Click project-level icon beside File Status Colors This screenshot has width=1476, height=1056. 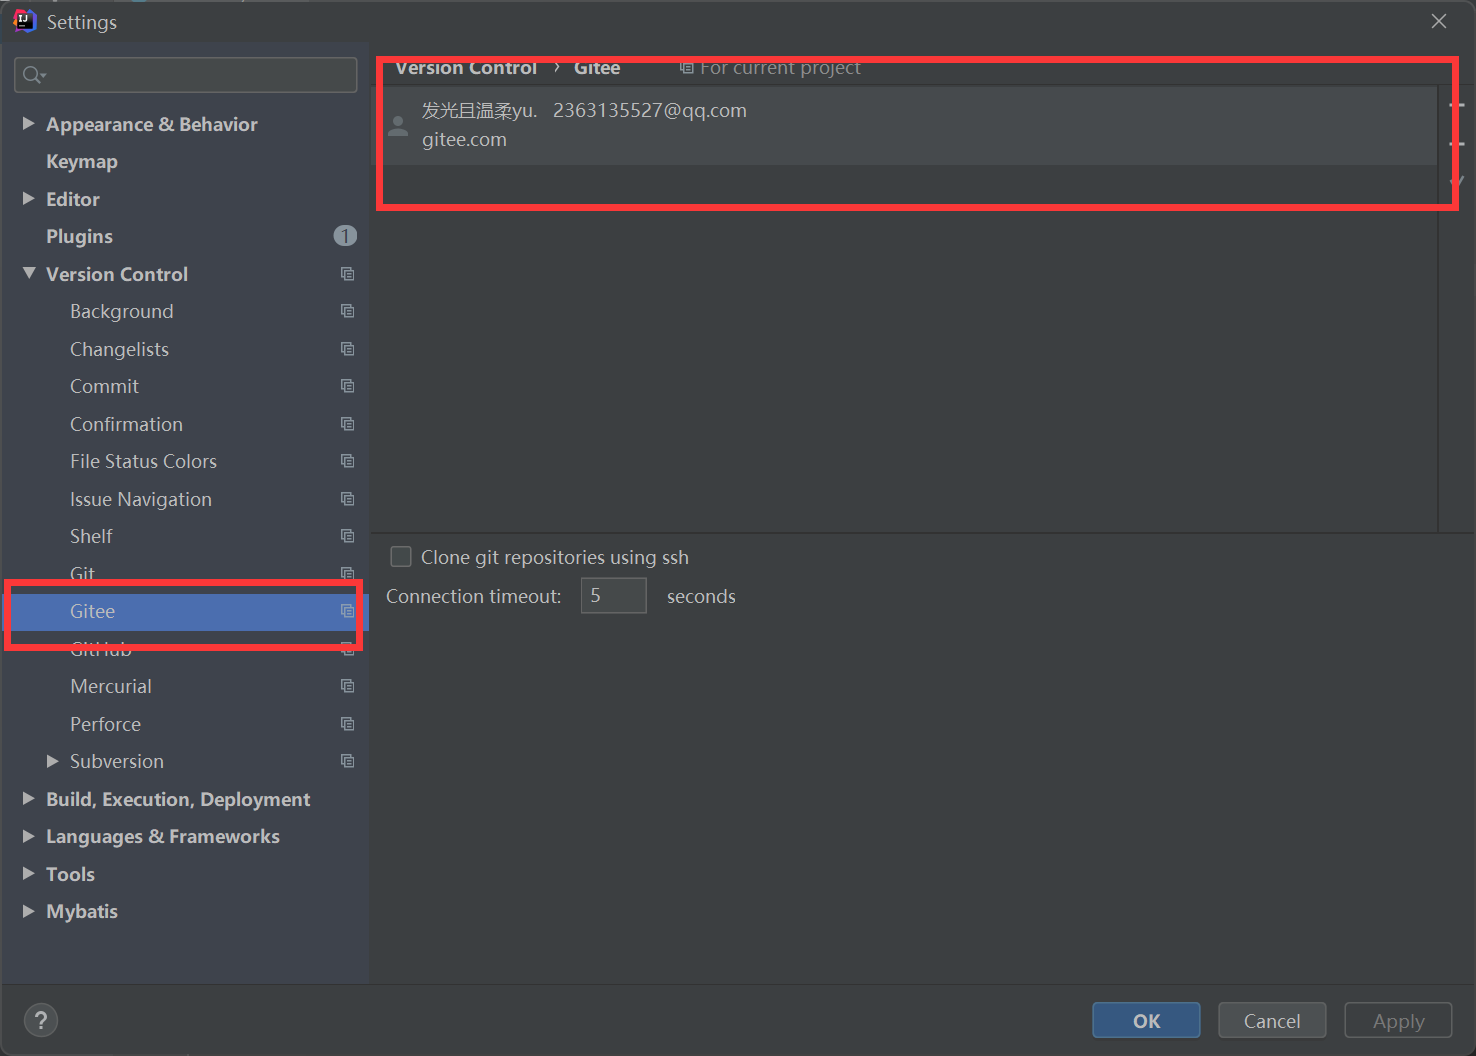tap(347, 461)
